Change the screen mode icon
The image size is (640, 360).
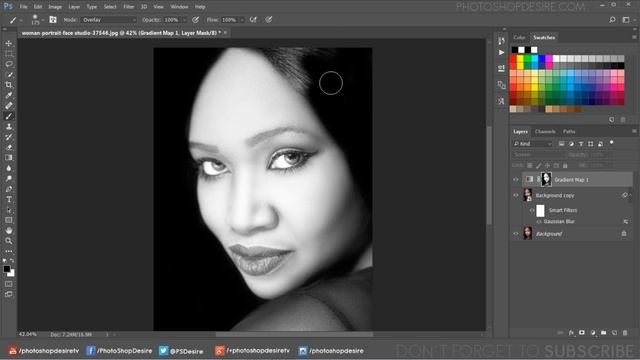tap(9, 294)
